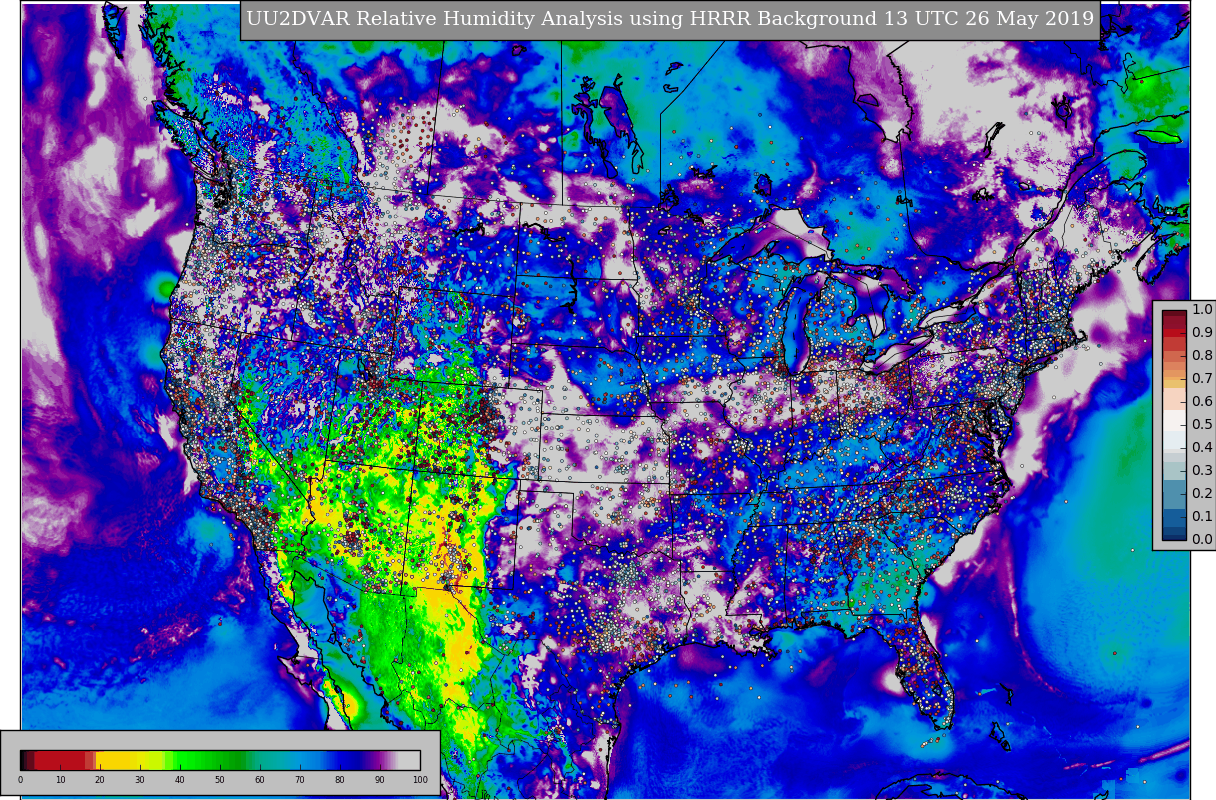Image resolution: width=1216 pixels, height=800 pixels.
Task: Click the UU2DVAR Relative Humidity Analysis title
Action: click(x=669, y=19)
